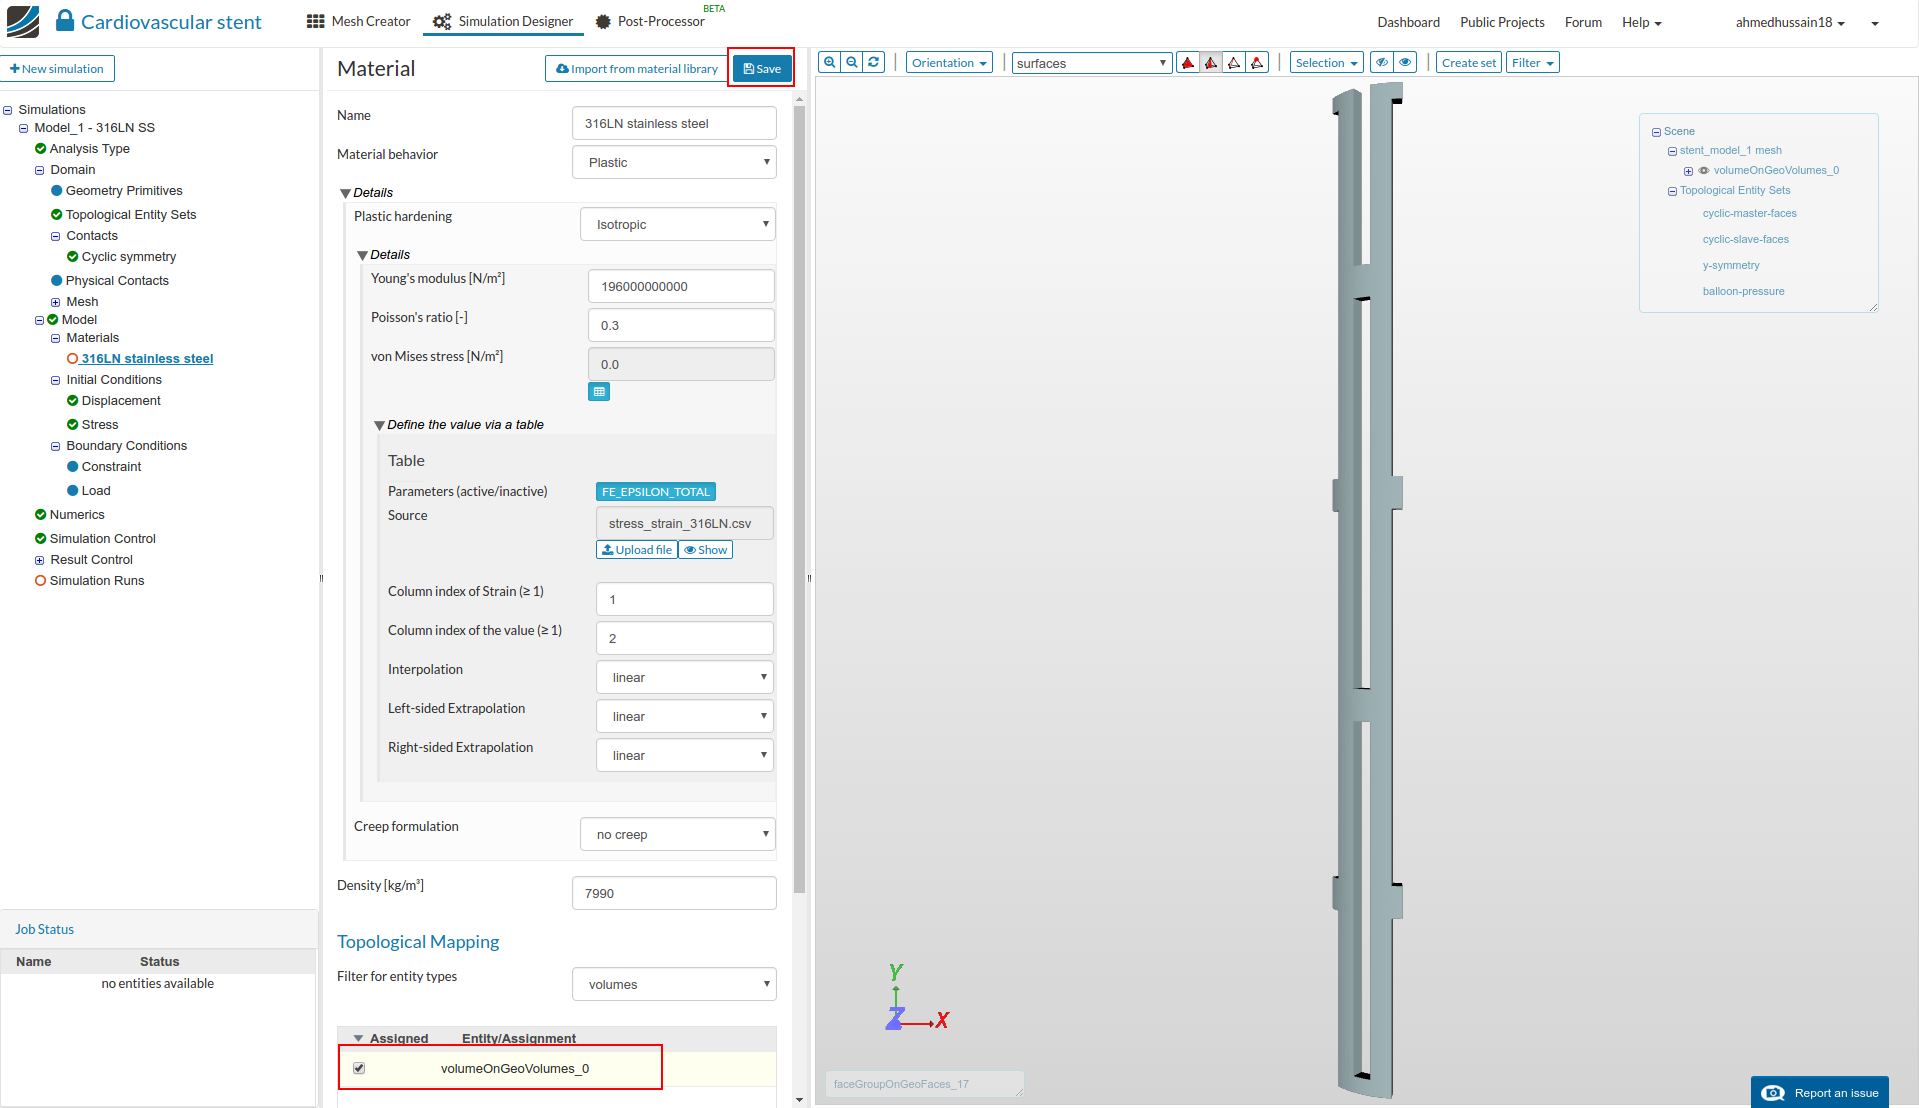The image size is (1919, 1108).
Task: Open the surfaces render type dropdown
Action: point(1091,63)
